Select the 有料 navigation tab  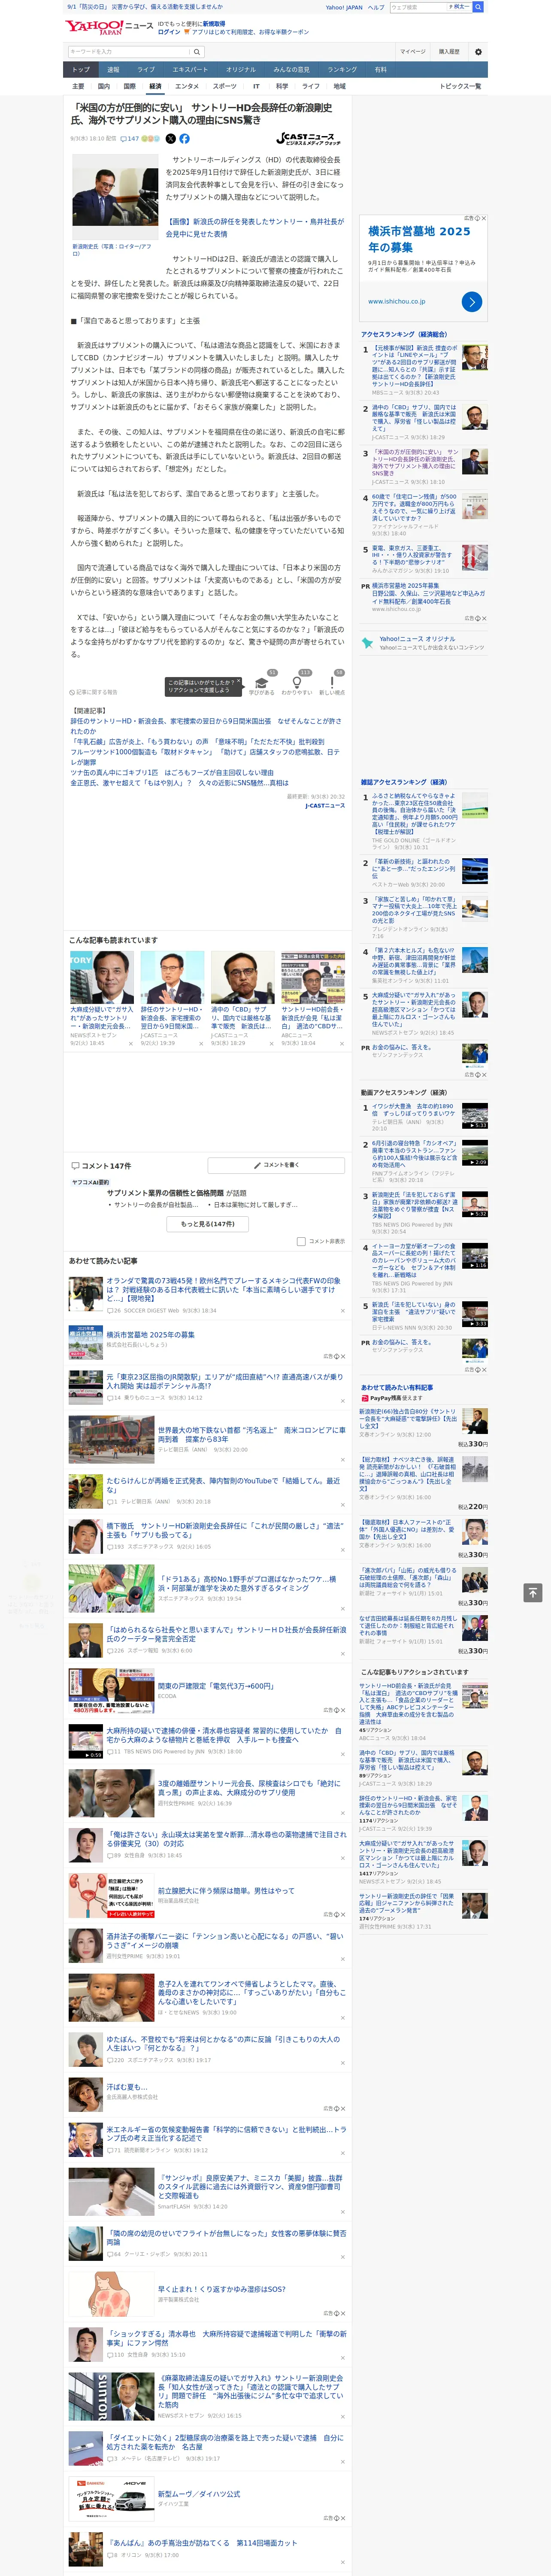380,70
